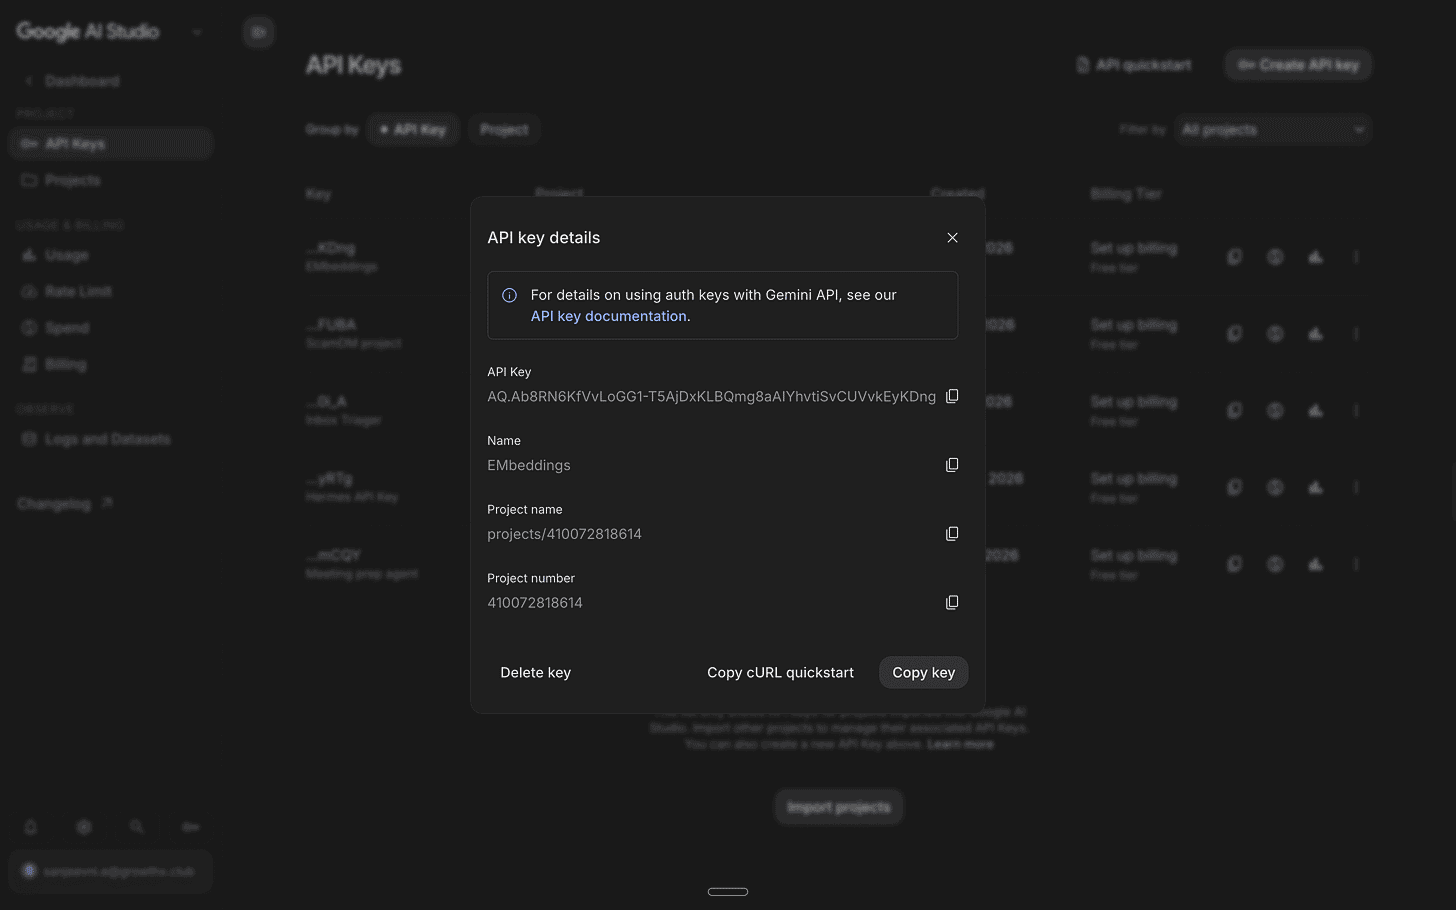
Task: Click the Copy key button
Action: point(923,673)
